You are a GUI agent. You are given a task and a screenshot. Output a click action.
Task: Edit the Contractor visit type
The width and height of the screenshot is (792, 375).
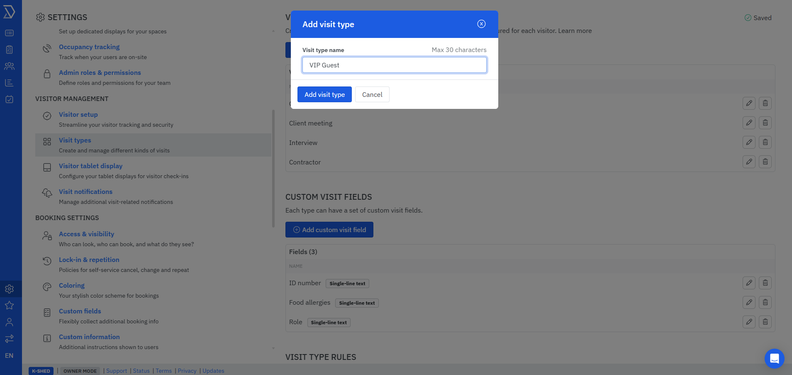pos(749,162)
